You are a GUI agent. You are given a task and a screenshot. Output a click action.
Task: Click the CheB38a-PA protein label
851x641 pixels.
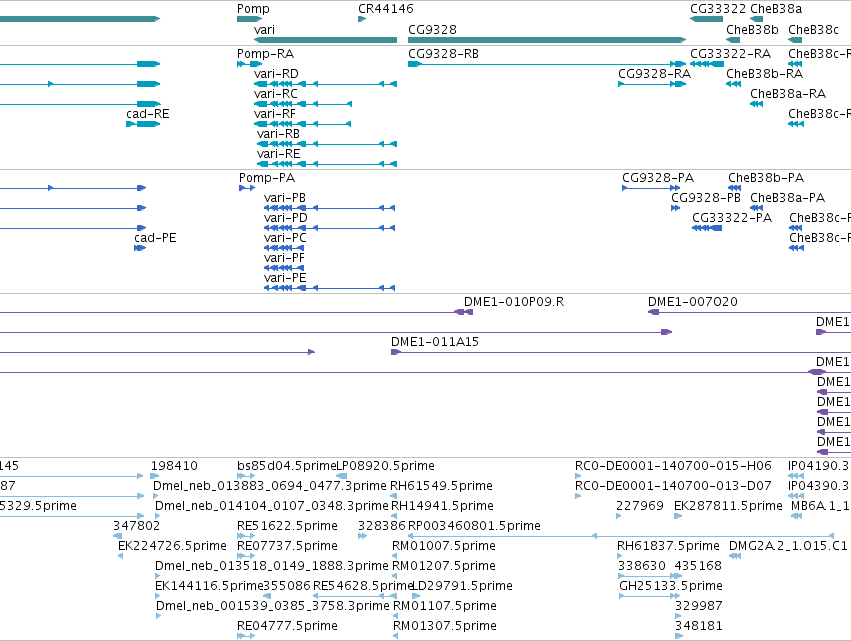point(788,198)
